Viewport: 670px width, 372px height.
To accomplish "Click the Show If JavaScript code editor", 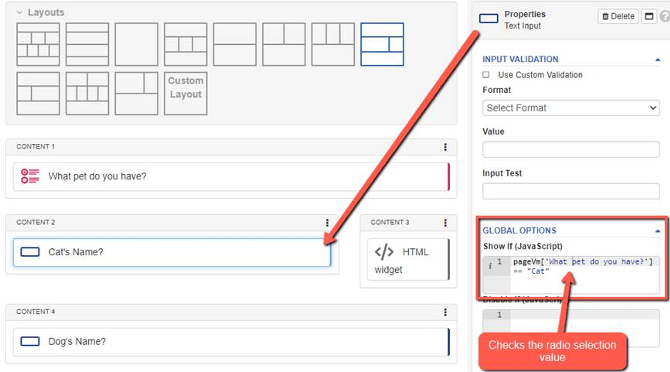I will pyautogui.click(x=571, y=275).
